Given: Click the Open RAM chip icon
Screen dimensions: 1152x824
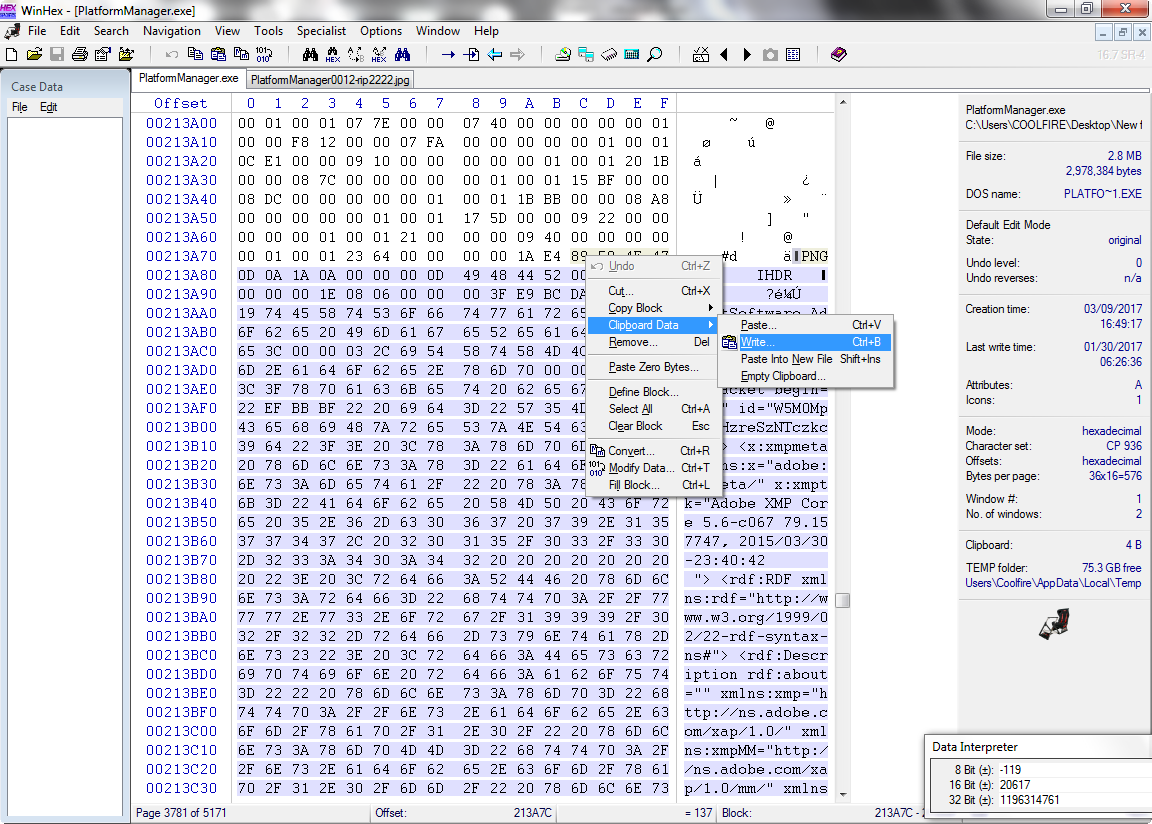Looking at the screenshot, I should point(609,54).
